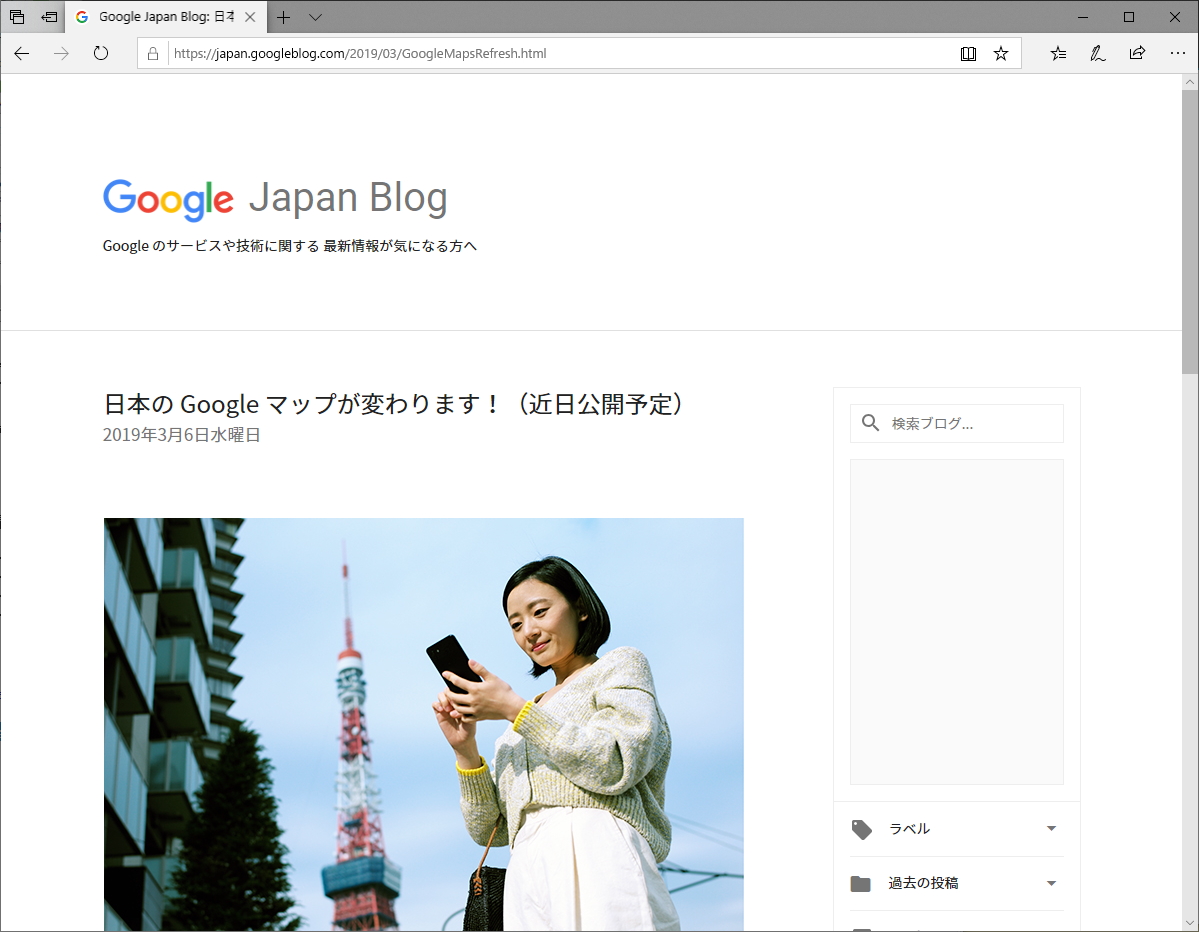The height and width of the screenshot is (932, 1199).
Task: Navigate back with the back arrow
Action: pos(21,53)
